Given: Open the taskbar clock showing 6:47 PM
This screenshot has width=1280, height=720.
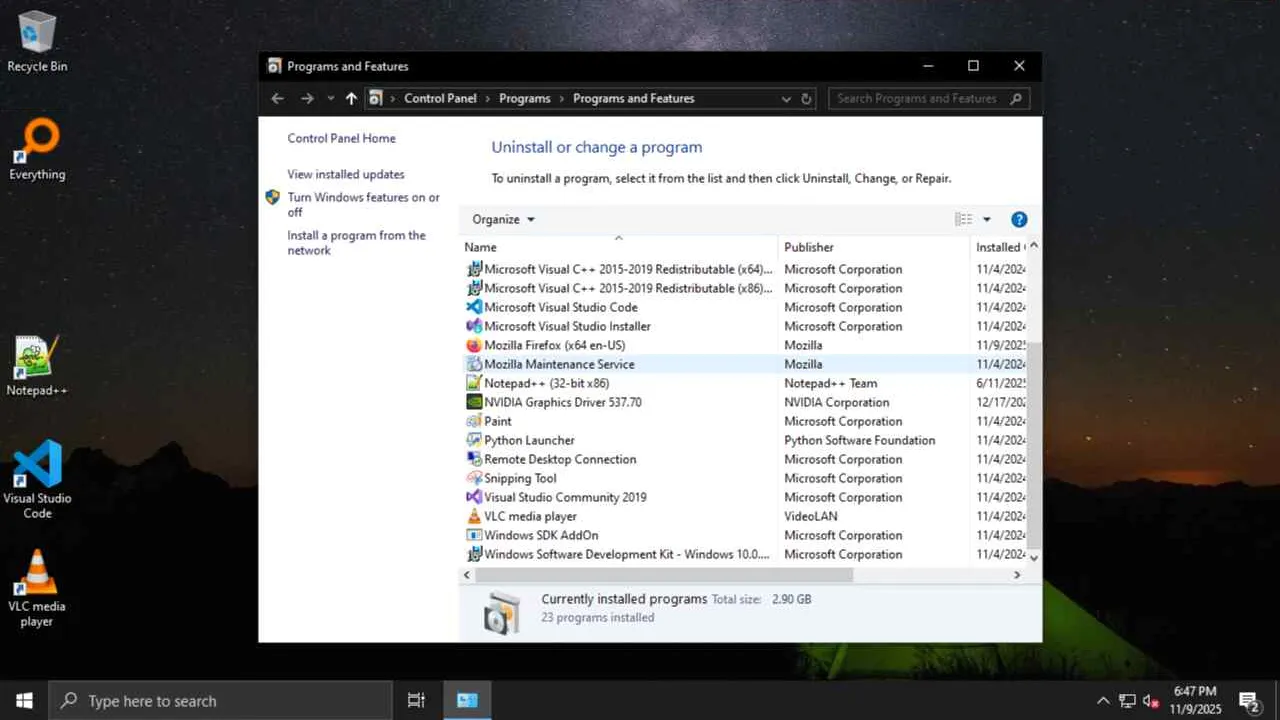Looking at the screenshot, I should (1195, 700).
